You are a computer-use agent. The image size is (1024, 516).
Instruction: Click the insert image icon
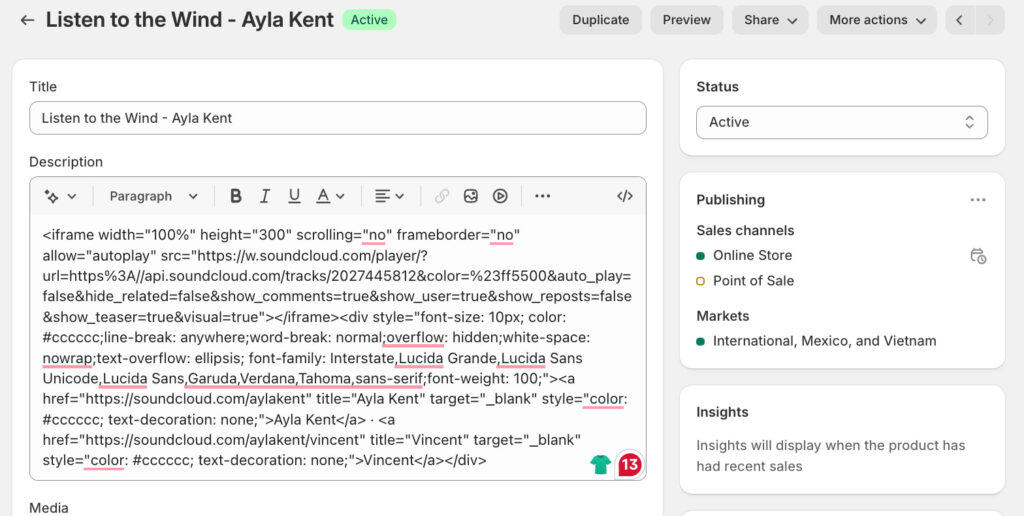click(471, 196)
